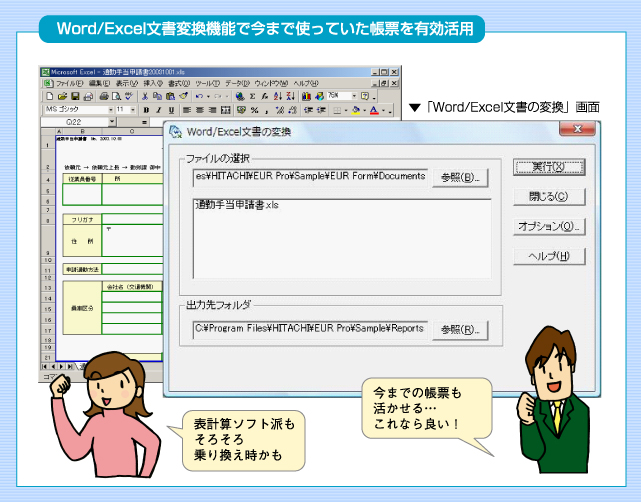Click the Sort Ascending A-Z icon
This screenshot has height=502, width=641.
click(x=278, y=96)
